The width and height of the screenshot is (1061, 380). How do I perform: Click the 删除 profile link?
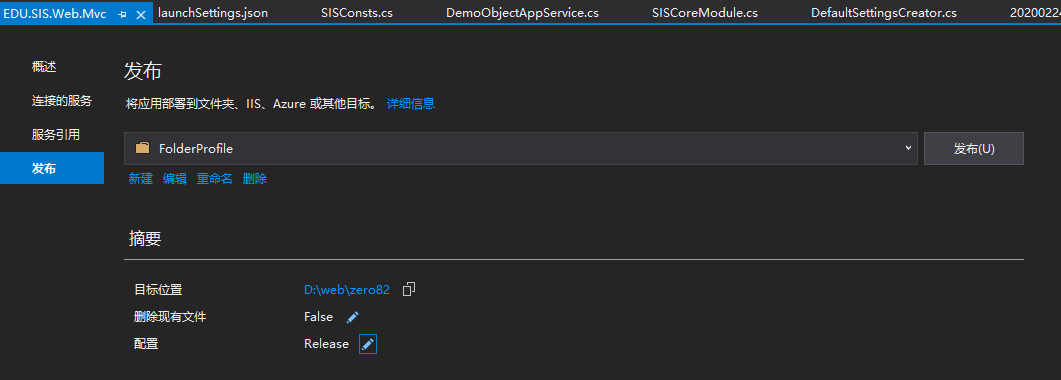pyautogui.click(x=254, y=179)
